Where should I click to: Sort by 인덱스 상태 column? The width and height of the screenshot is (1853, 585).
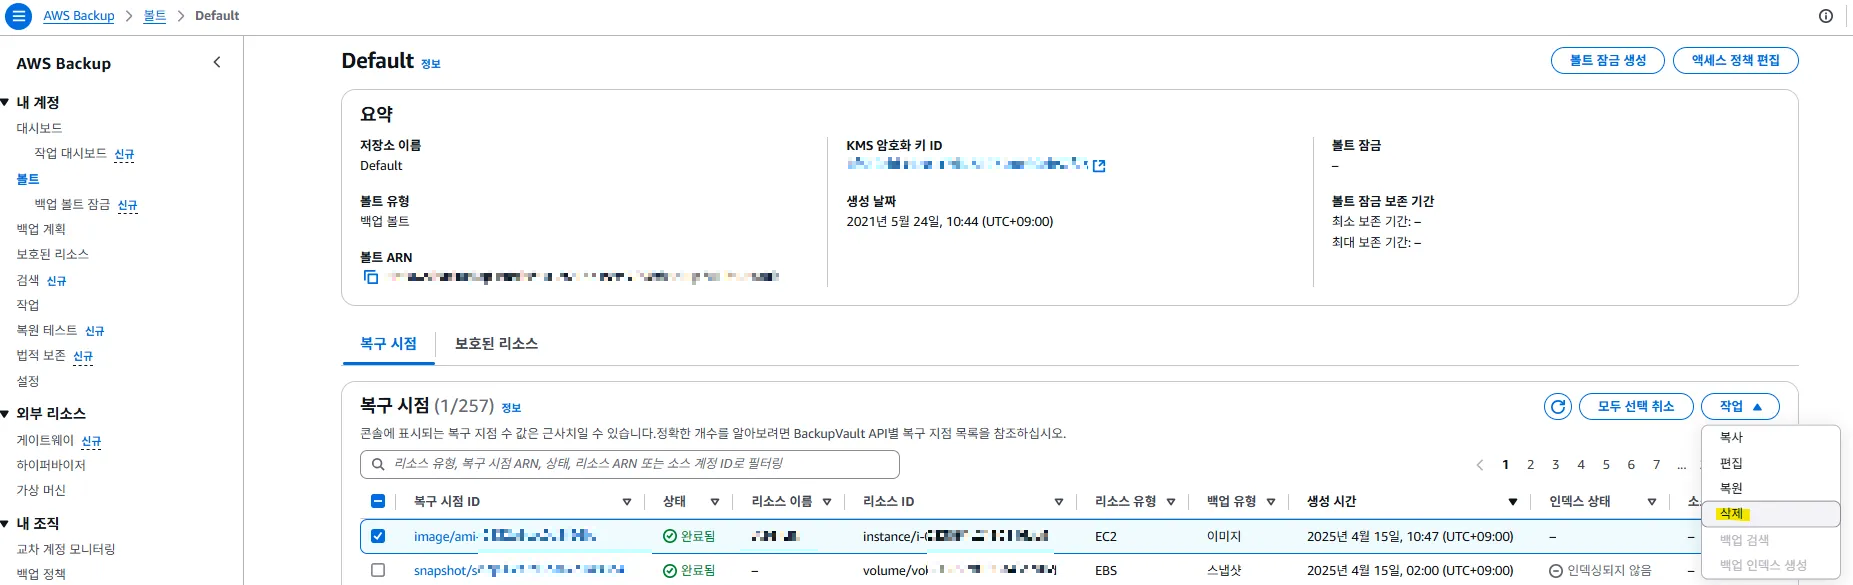[1652, 502]
